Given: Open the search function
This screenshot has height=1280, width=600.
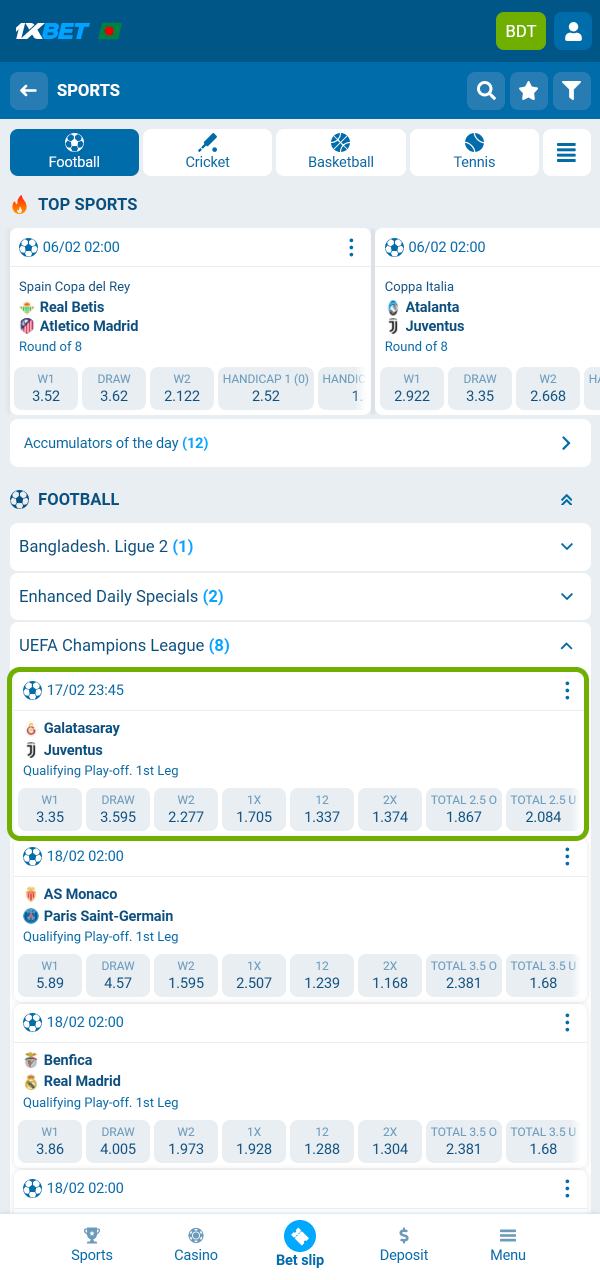Looking at the screenshot, I should click(x=486, y=90).
